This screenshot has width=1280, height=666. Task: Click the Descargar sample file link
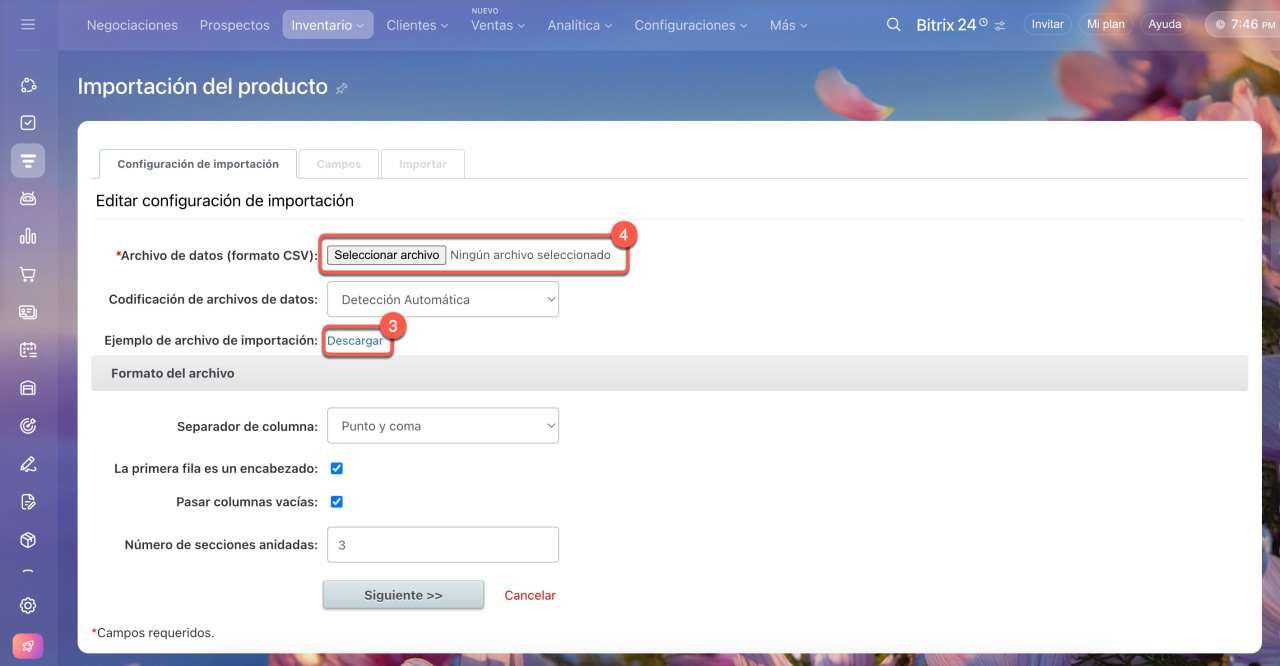coord(355,341)
